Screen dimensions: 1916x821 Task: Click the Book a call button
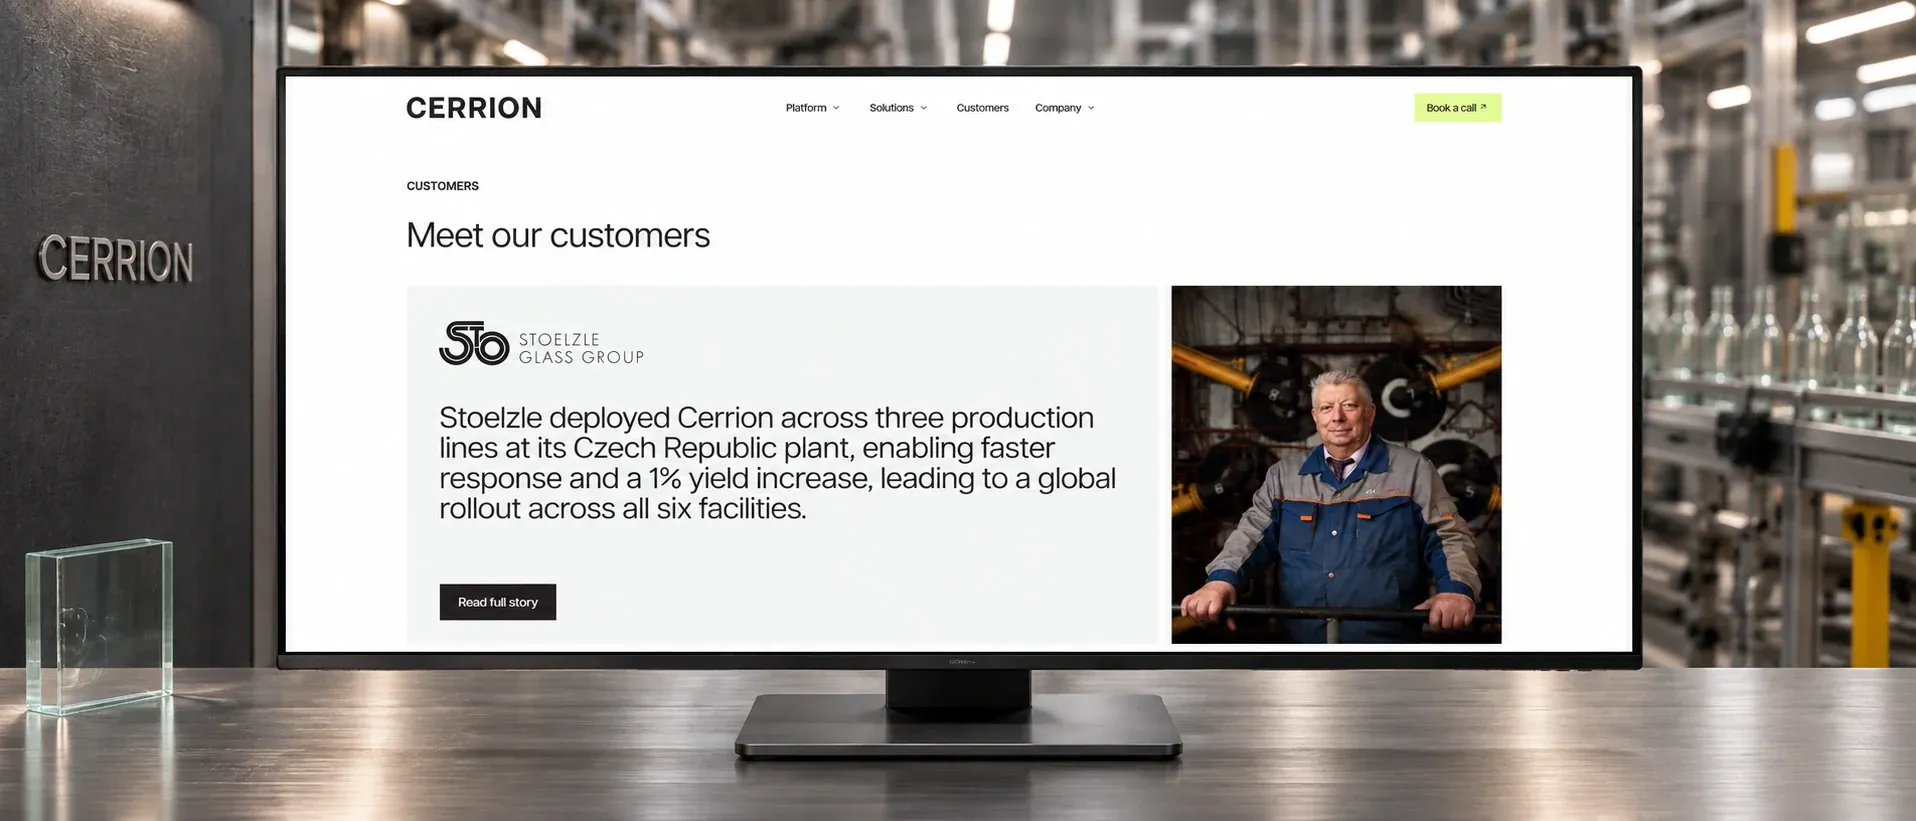pos(1457,108)
